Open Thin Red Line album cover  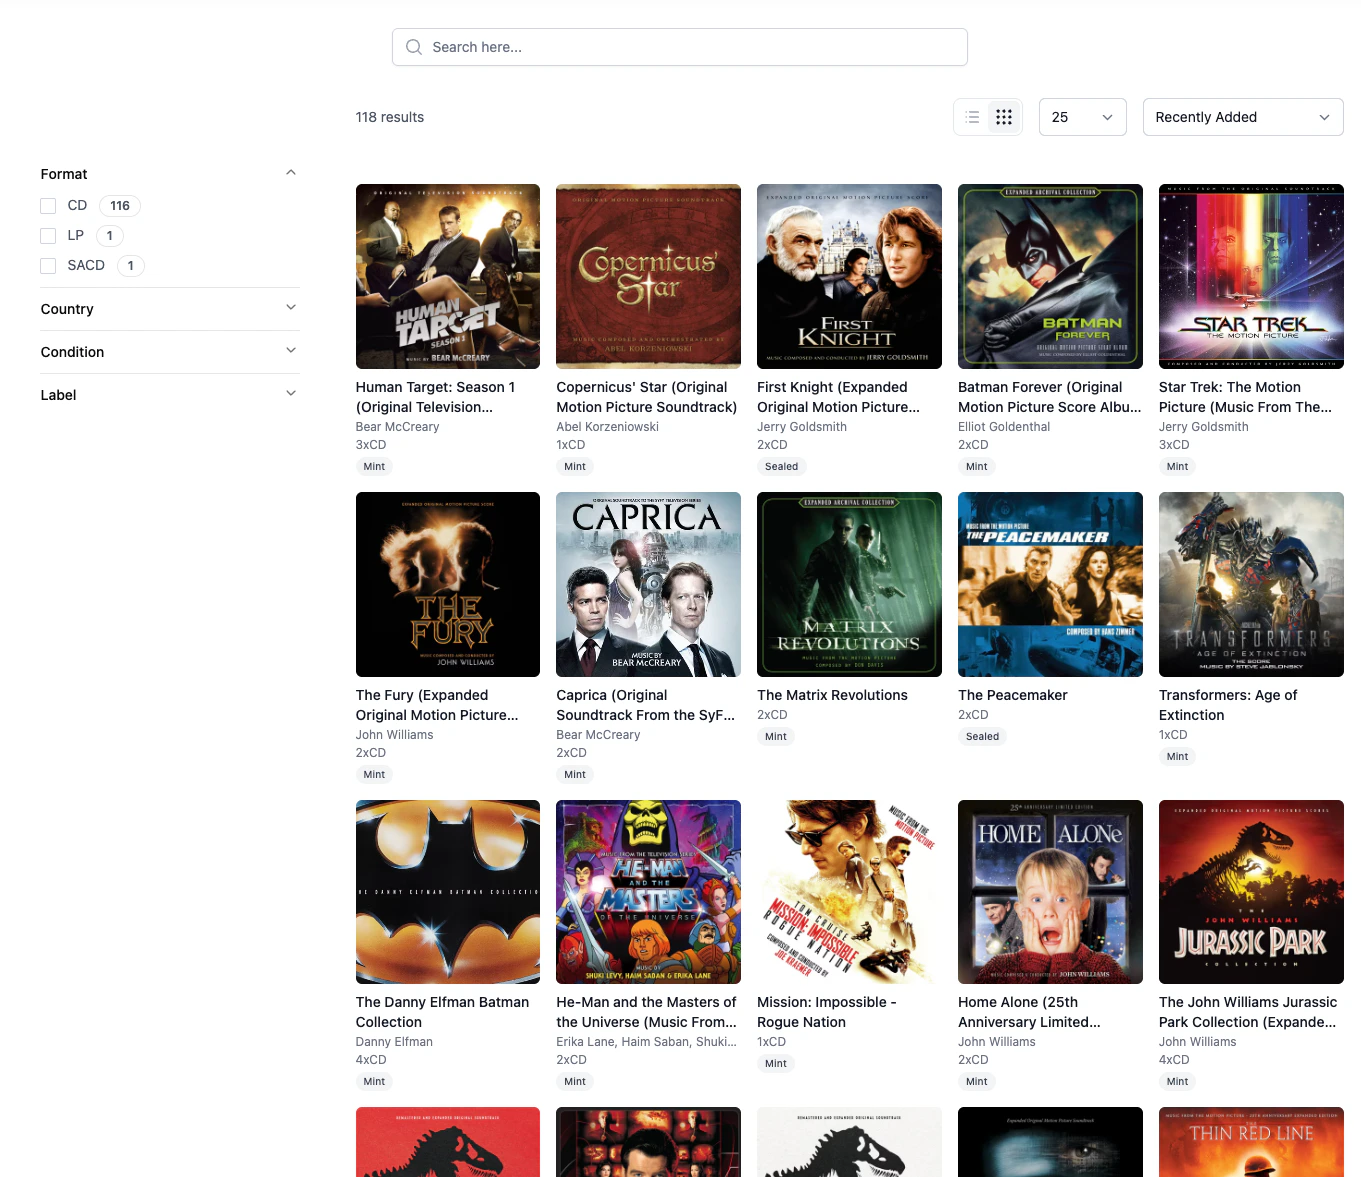point(1251,1142)
